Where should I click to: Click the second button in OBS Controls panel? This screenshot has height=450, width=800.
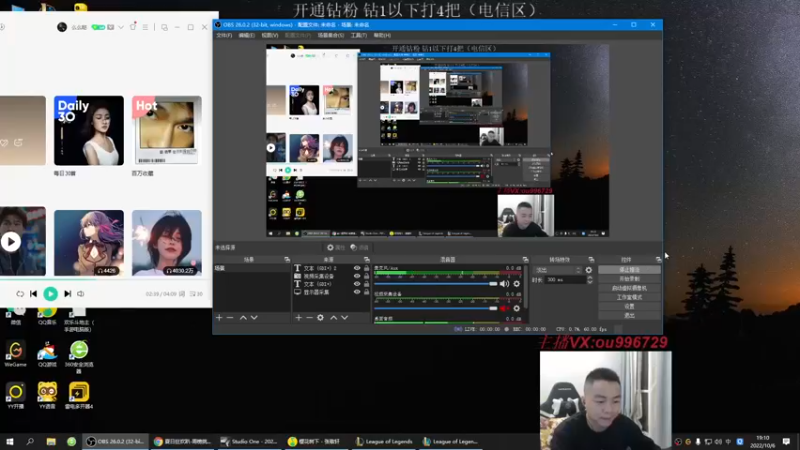coord(629,279)
